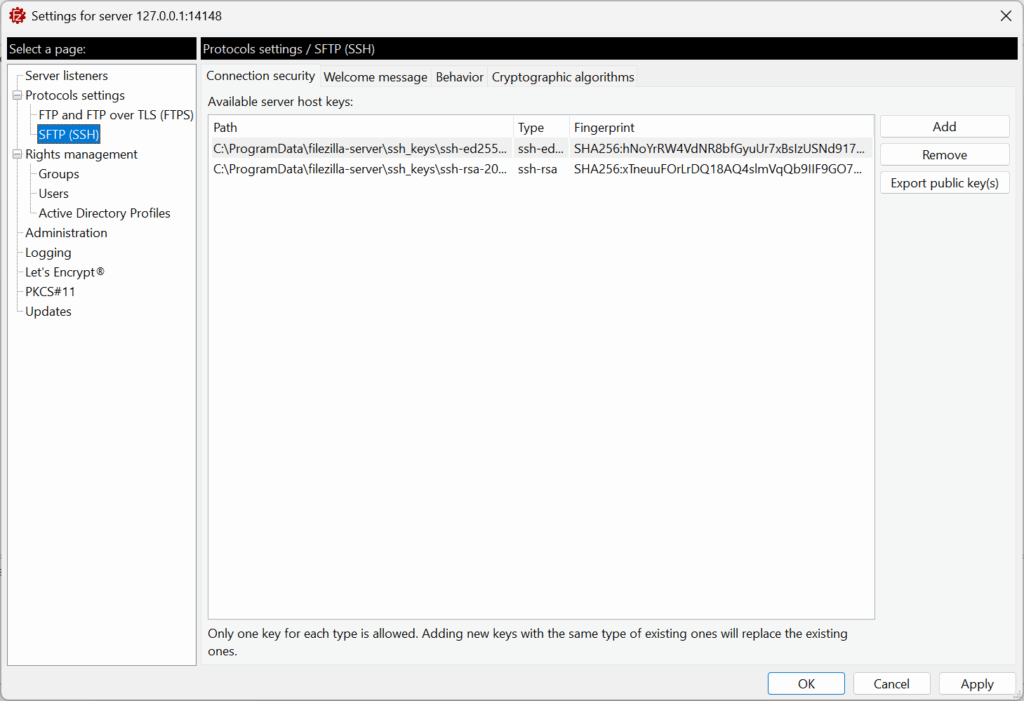Select the Let's Encrypt page
This screenshot has height=701, width=1024.
[63, 272]
